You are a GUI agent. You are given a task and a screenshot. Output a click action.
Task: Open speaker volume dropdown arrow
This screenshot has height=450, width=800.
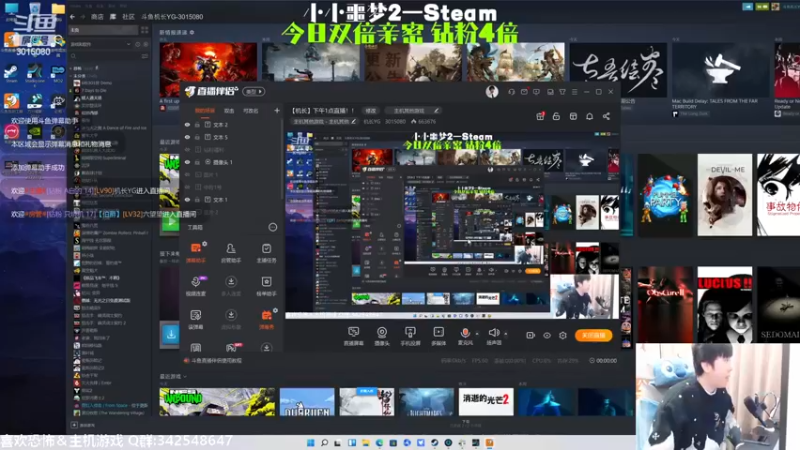pyautogui.click(x=506, y=334)
